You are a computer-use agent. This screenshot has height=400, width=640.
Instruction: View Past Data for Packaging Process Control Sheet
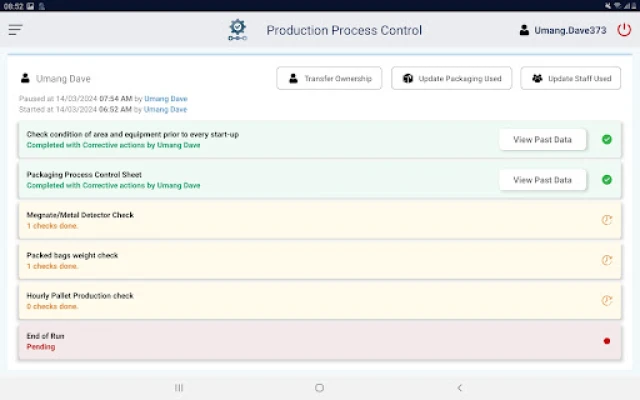[x=542, y=180]
